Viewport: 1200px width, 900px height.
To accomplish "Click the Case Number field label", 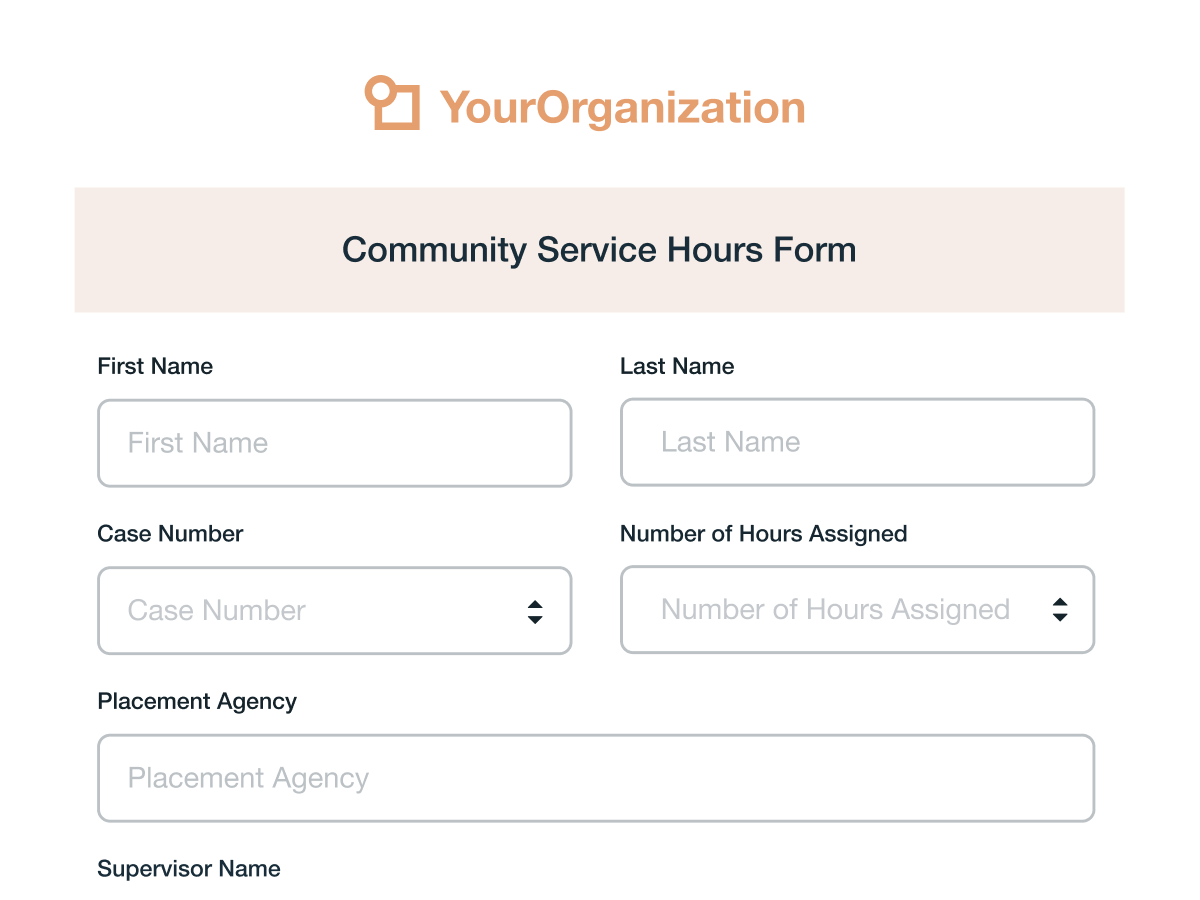I will 170,534.
